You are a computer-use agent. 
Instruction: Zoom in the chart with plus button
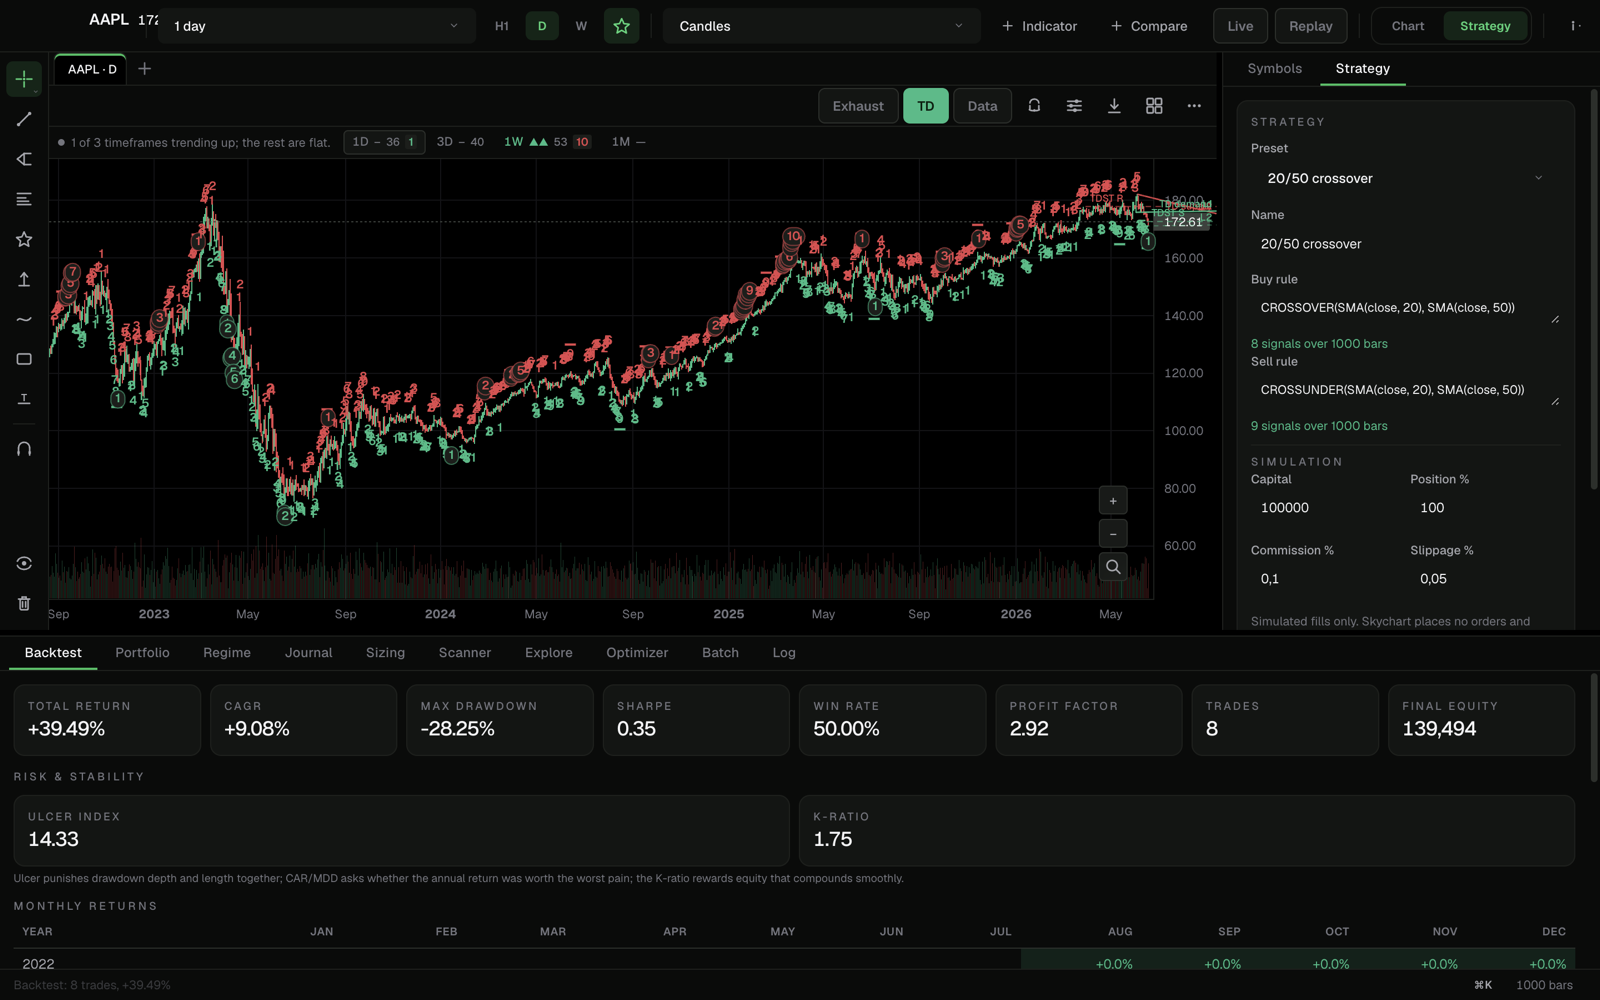[1113, 501]
